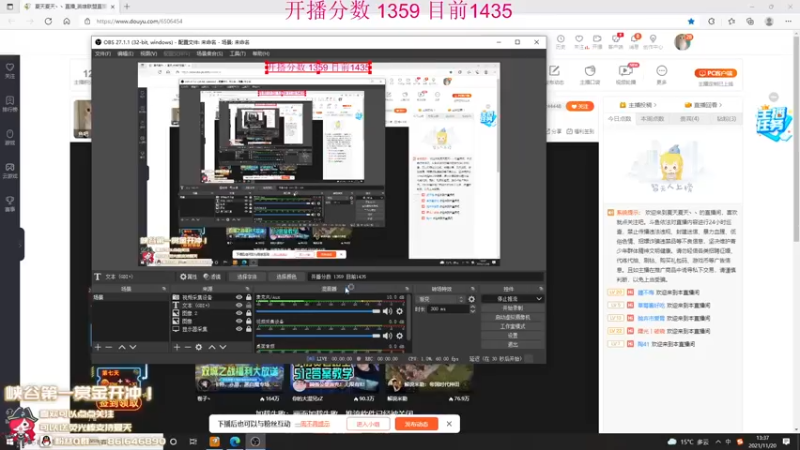The width and height of the screenshot is (800, 450).
Task: Expand 直播回看 chevron link
Action: [704, 105]
